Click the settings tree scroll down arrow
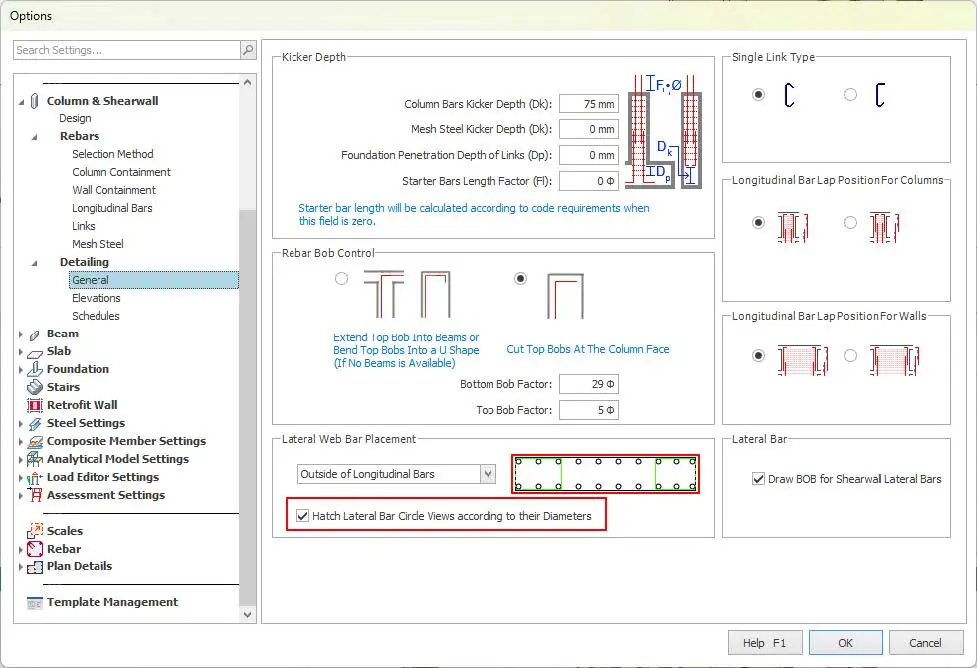Image resolution: width=977 pixels, height=668 pixels. [x=247, y=615]
